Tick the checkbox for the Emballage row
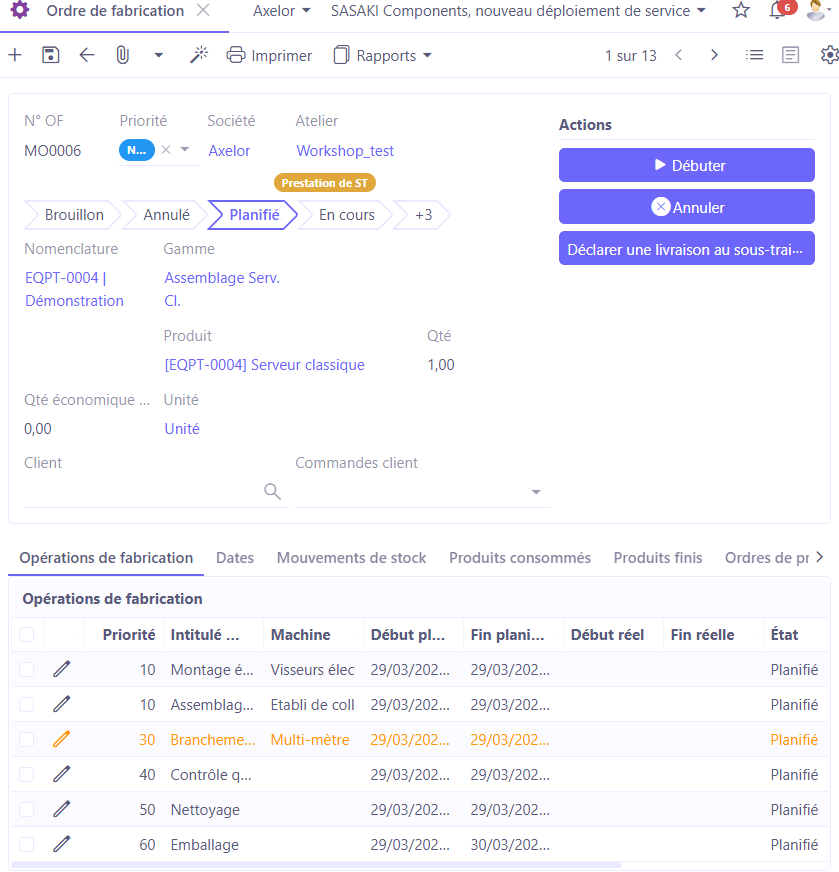This screenshot has height=872, width=839. 27,844
